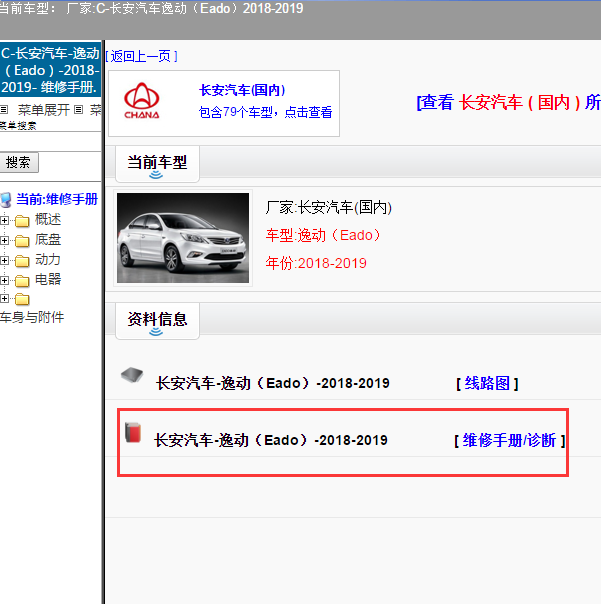Select the 动力 tree item

tap(48, 260)
